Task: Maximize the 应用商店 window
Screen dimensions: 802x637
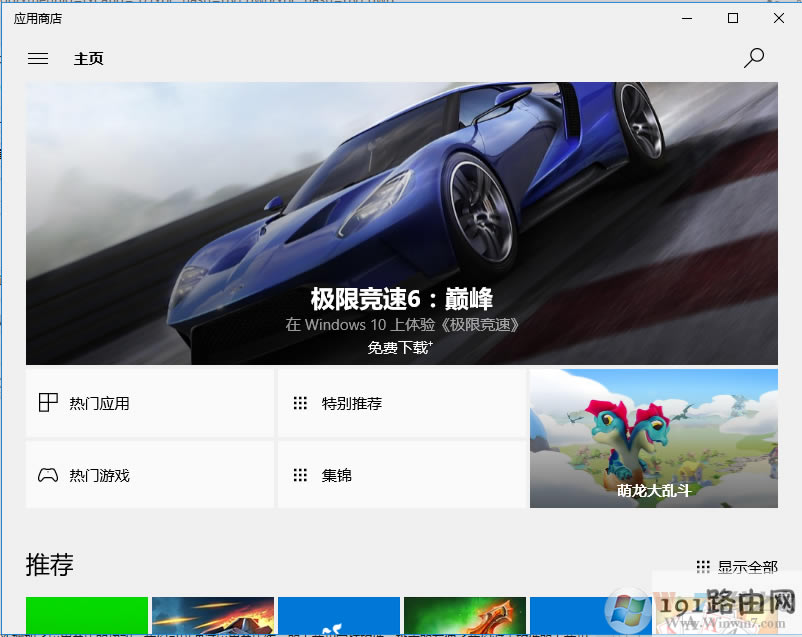Action: (x=733, y=18)
